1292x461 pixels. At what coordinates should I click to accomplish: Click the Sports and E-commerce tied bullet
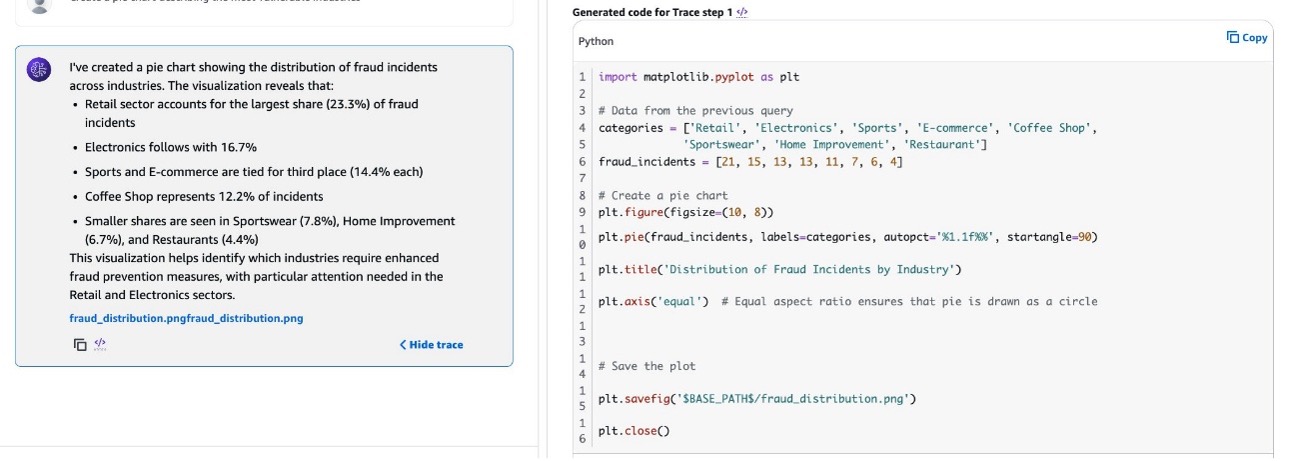254,172
